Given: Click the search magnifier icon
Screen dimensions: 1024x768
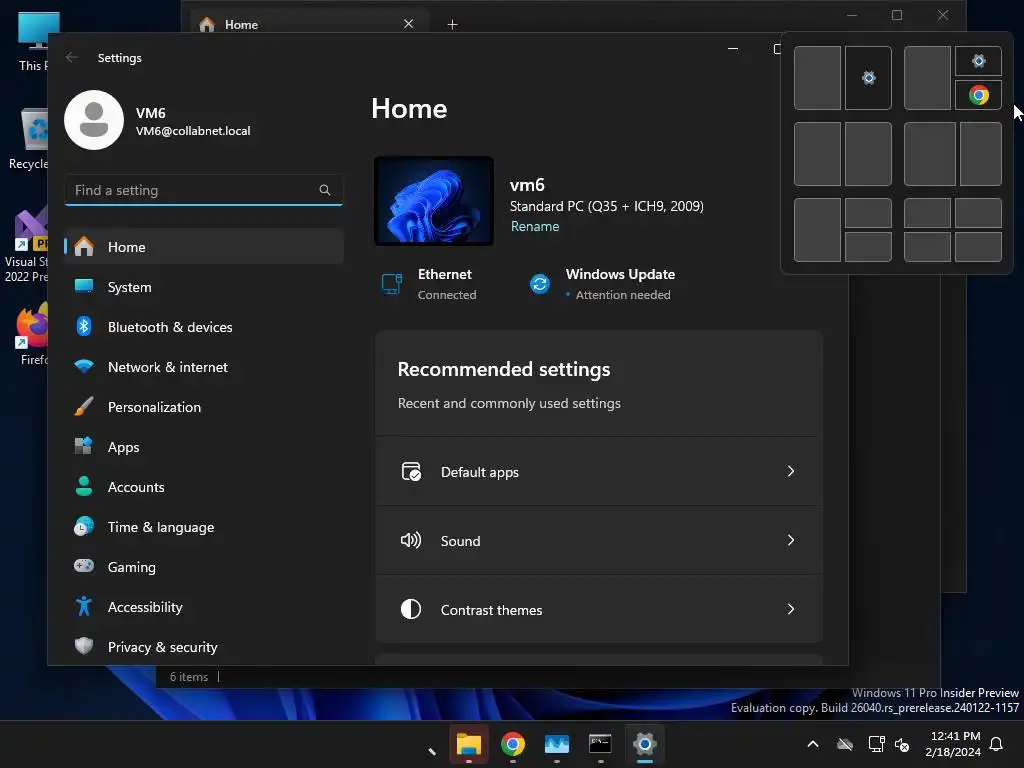Looking at the screenshot, I should [x=325, y=190].
